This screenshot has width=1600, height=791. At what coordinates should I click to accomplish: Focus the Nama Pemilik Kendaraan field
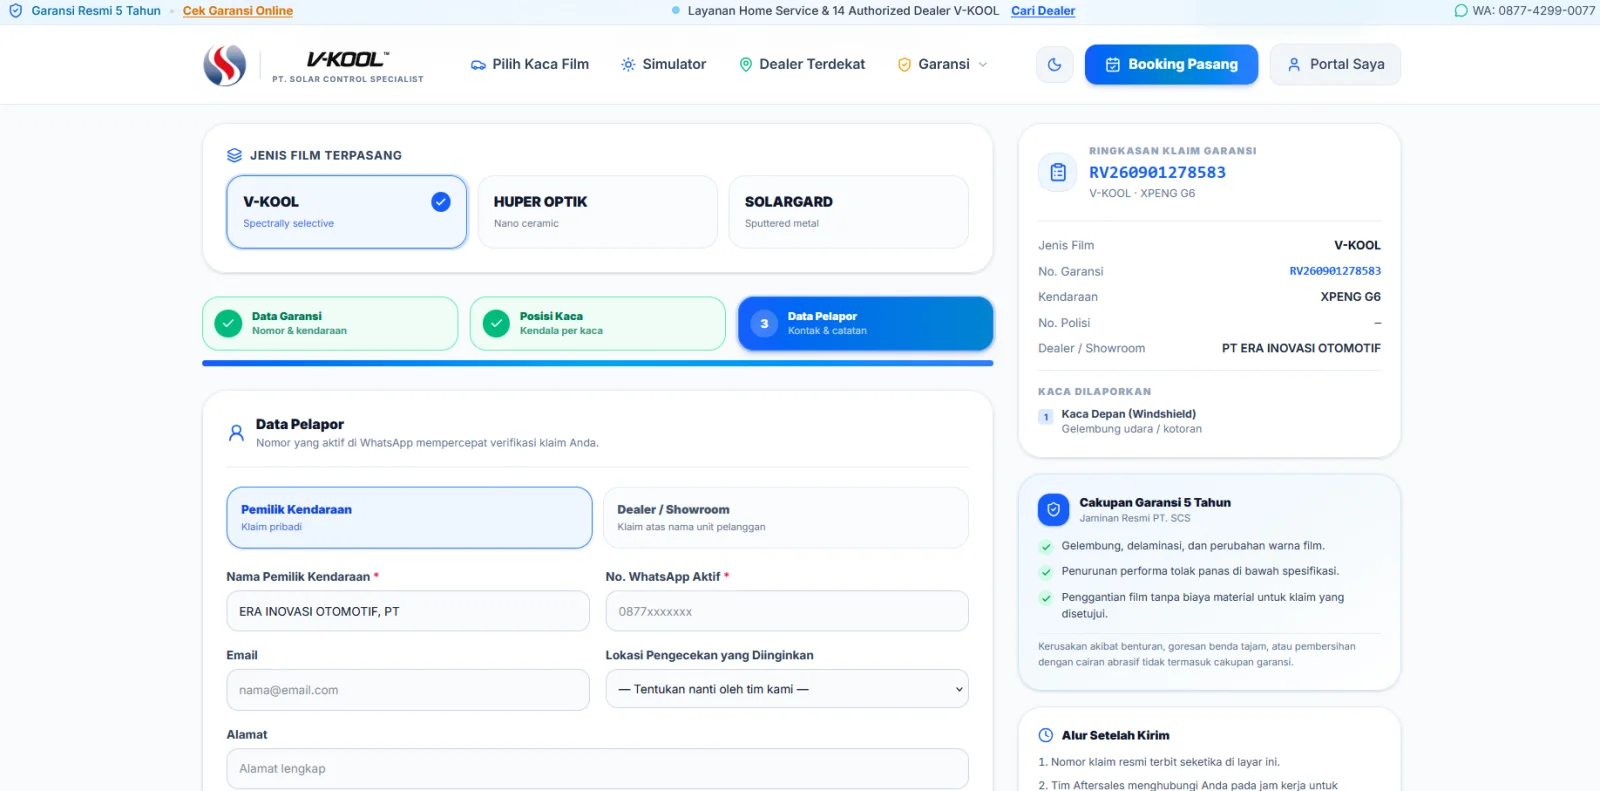click(x=408, y=611)
